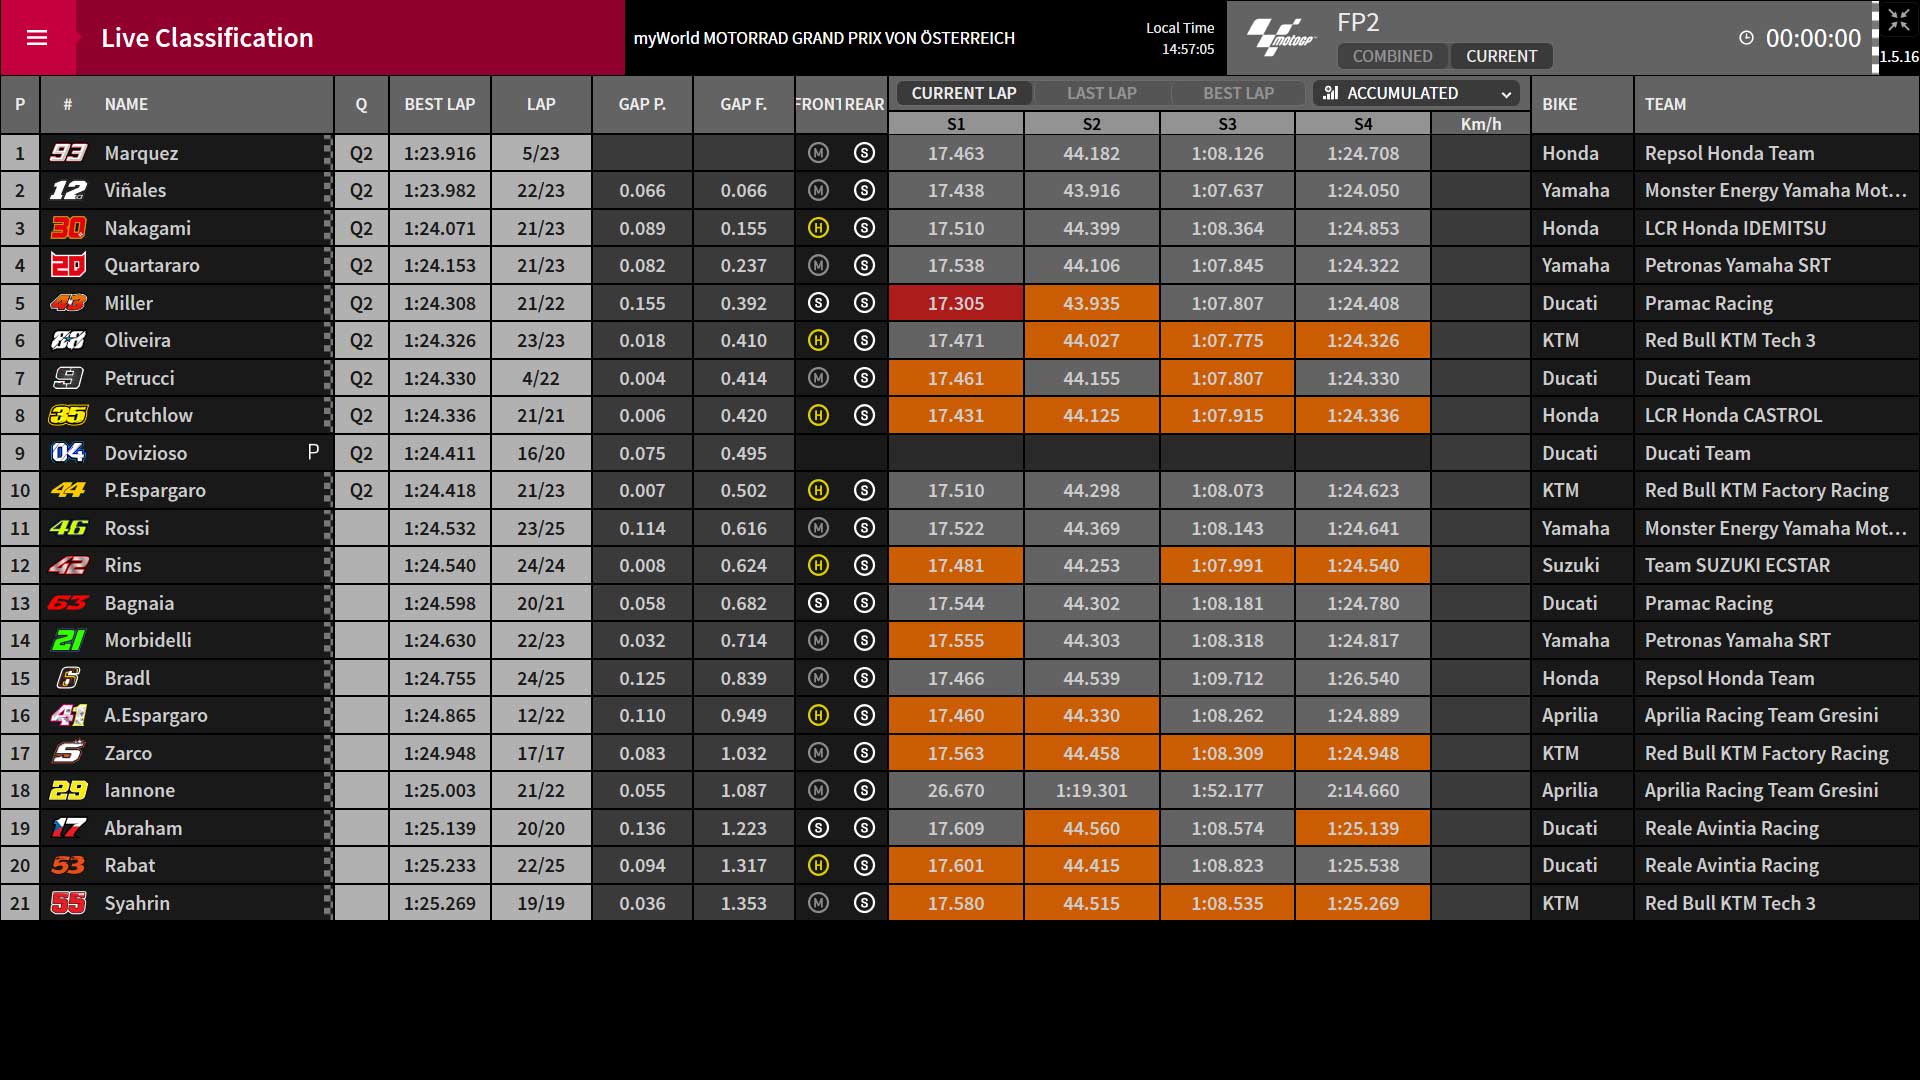Click the Live Classification title

(207, 38)
